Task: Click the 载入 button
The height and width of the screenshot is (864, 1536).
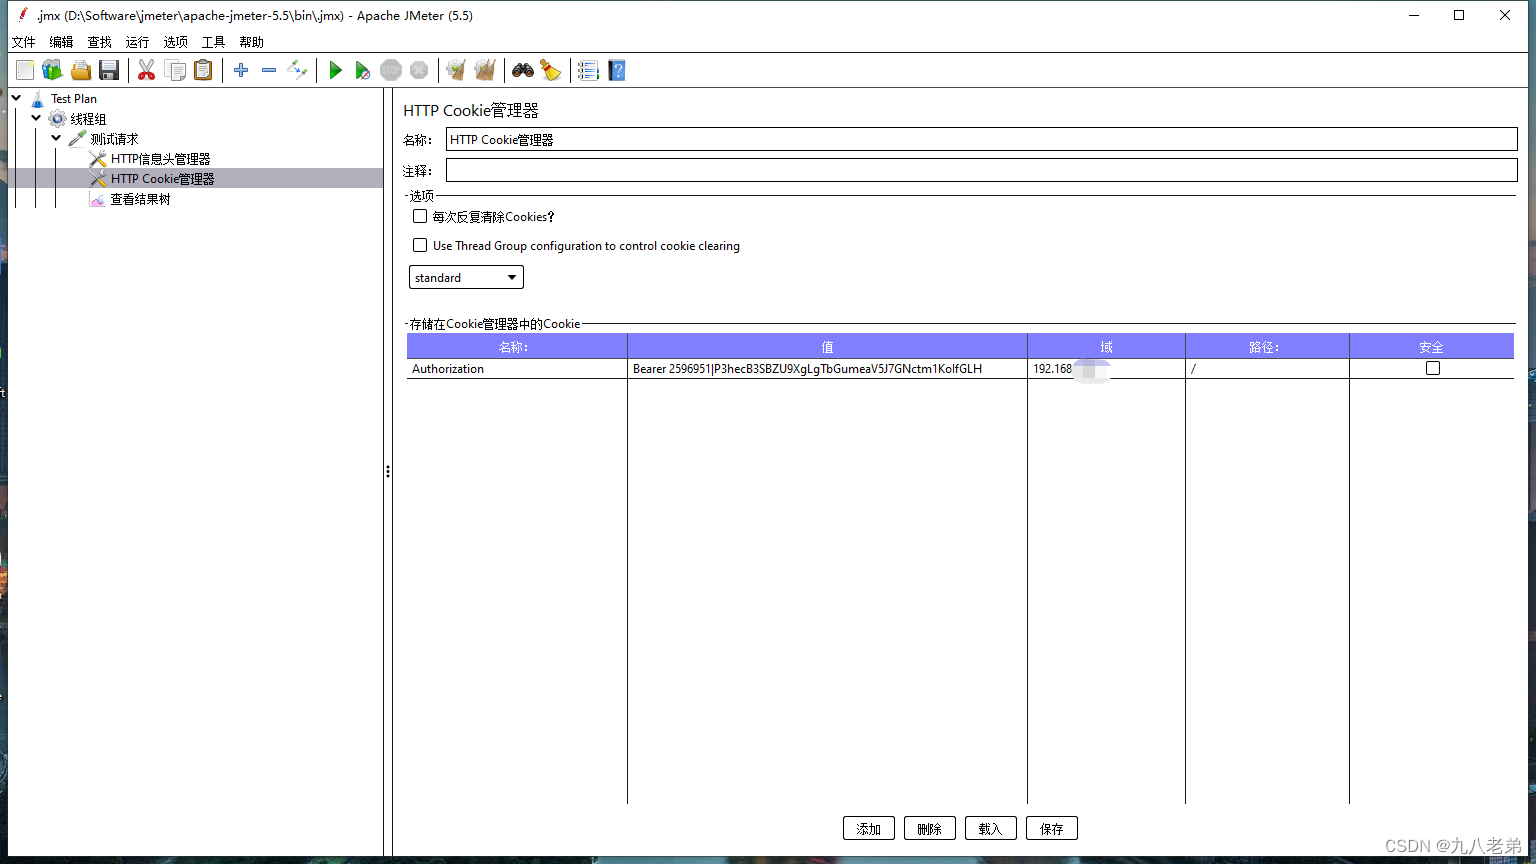Action: (x=991, y=828)
